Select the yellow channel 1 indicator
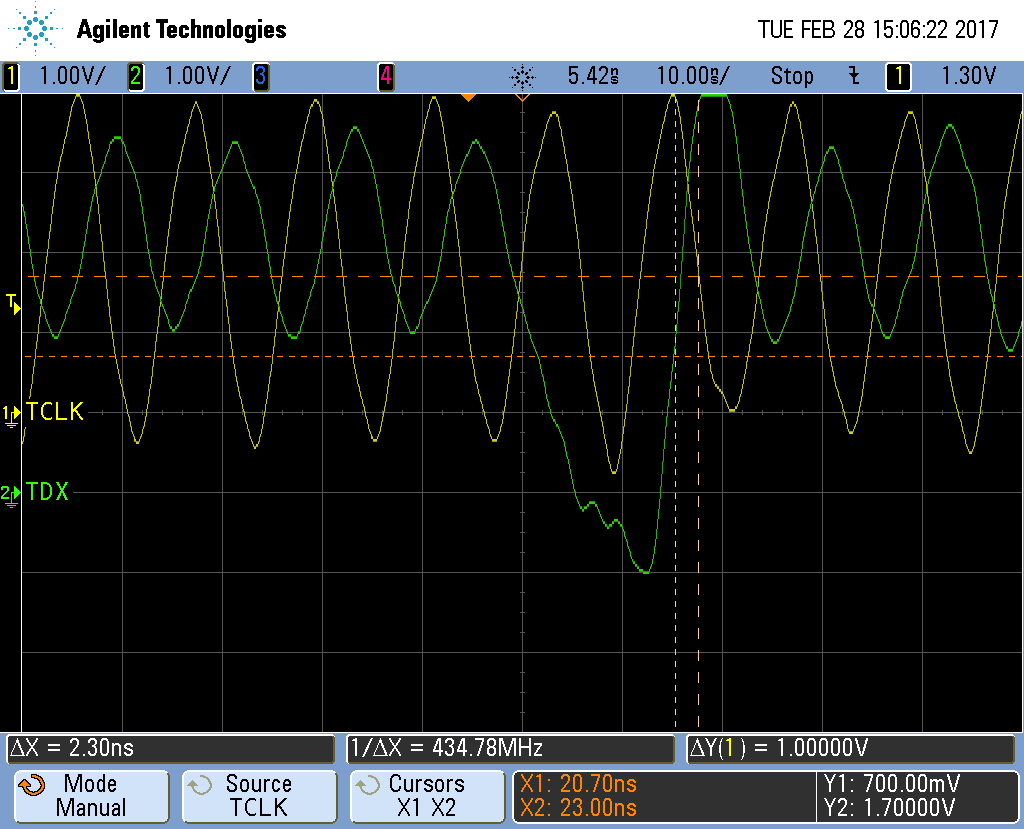The image size is (1024, 829). pos(12,76)
